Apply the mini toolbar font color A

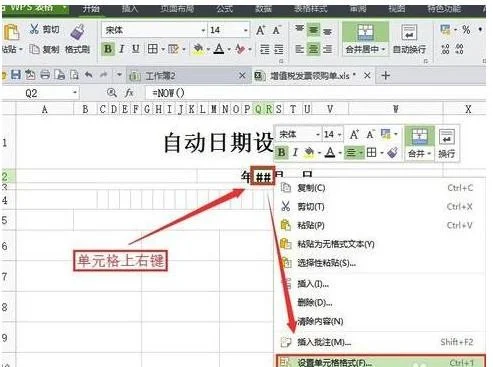(330, 153)
